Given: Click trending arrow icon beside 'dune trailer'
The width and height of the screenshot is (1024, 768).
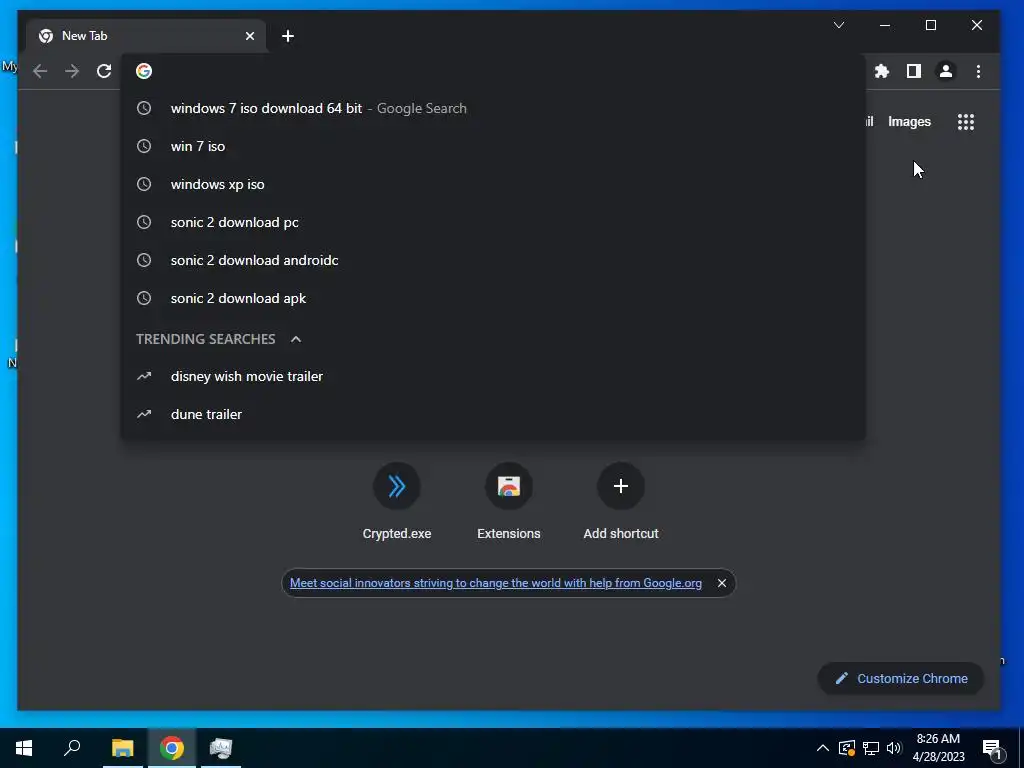Looking at the screenshot, I should [x=144, y=414].
